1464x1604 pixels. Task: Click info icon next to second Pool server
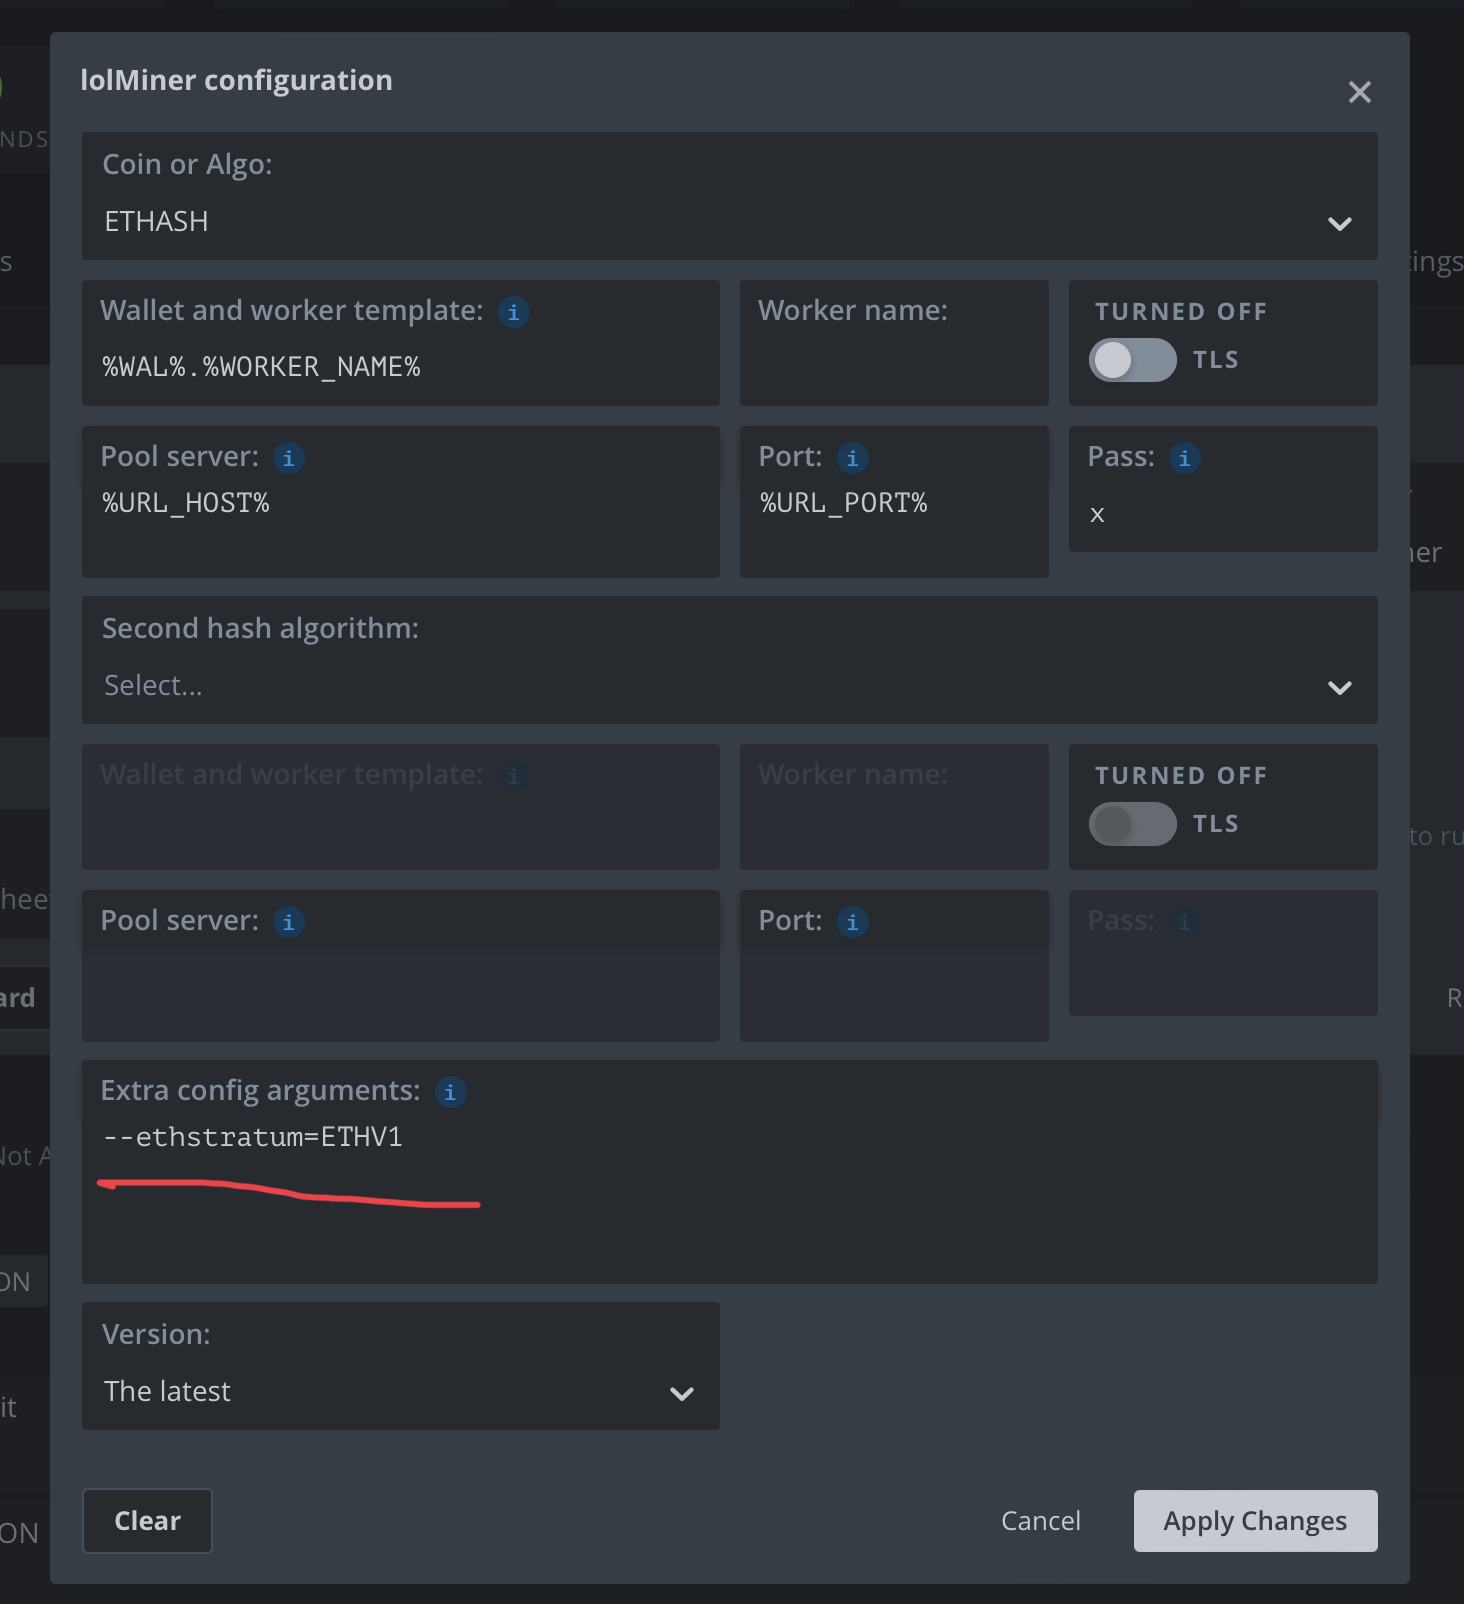pos(288,922)
